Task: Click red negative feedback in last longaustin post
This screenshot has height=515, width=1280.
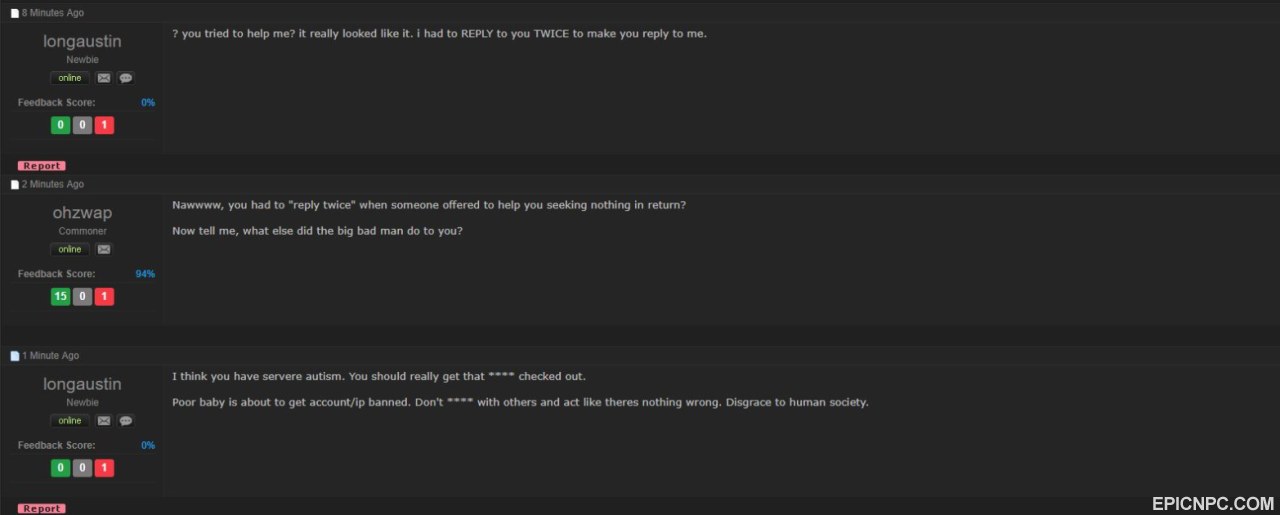Action: pyautogui.click(x=104, y=468)
